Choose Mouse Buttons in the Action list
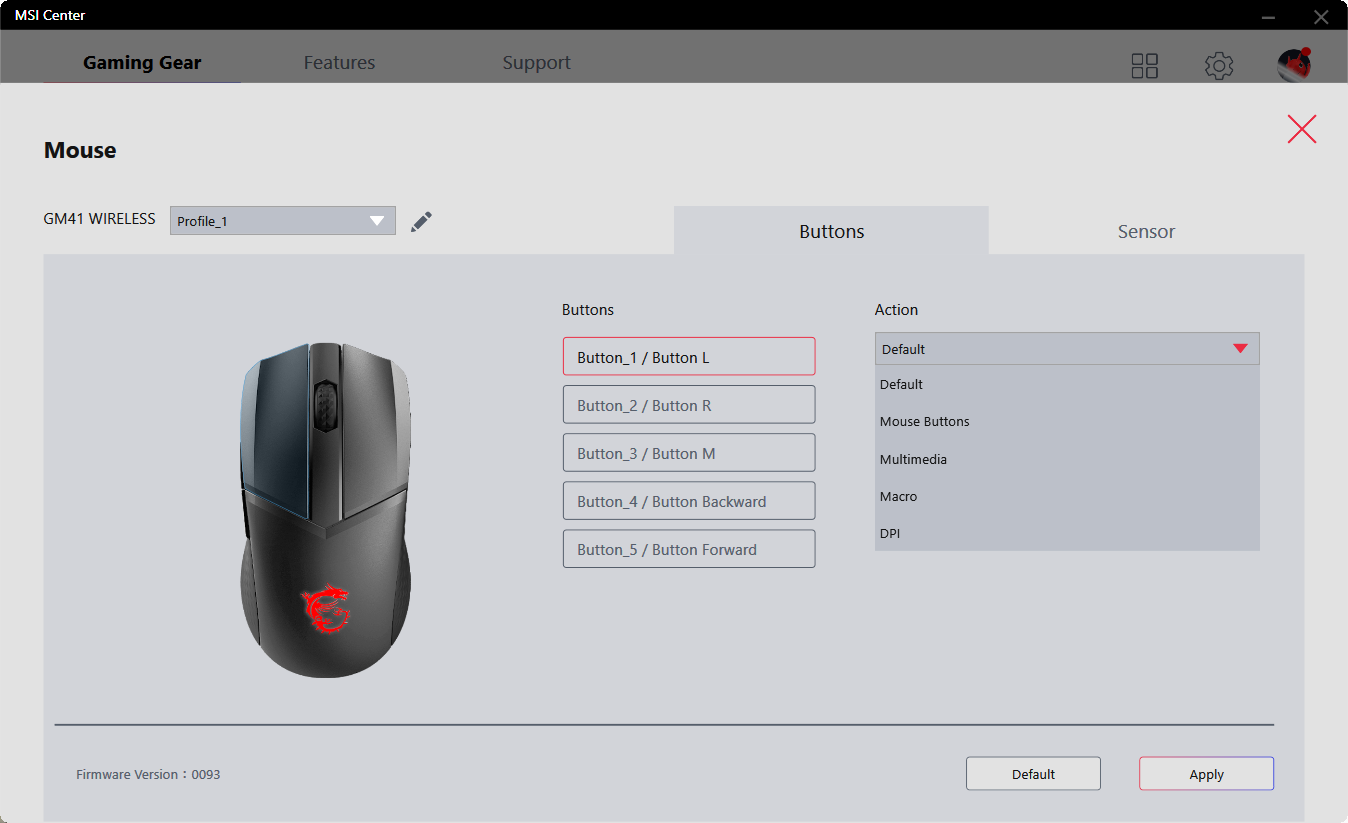Screen dimensions: 1348x823 [x=1067, y=421]
